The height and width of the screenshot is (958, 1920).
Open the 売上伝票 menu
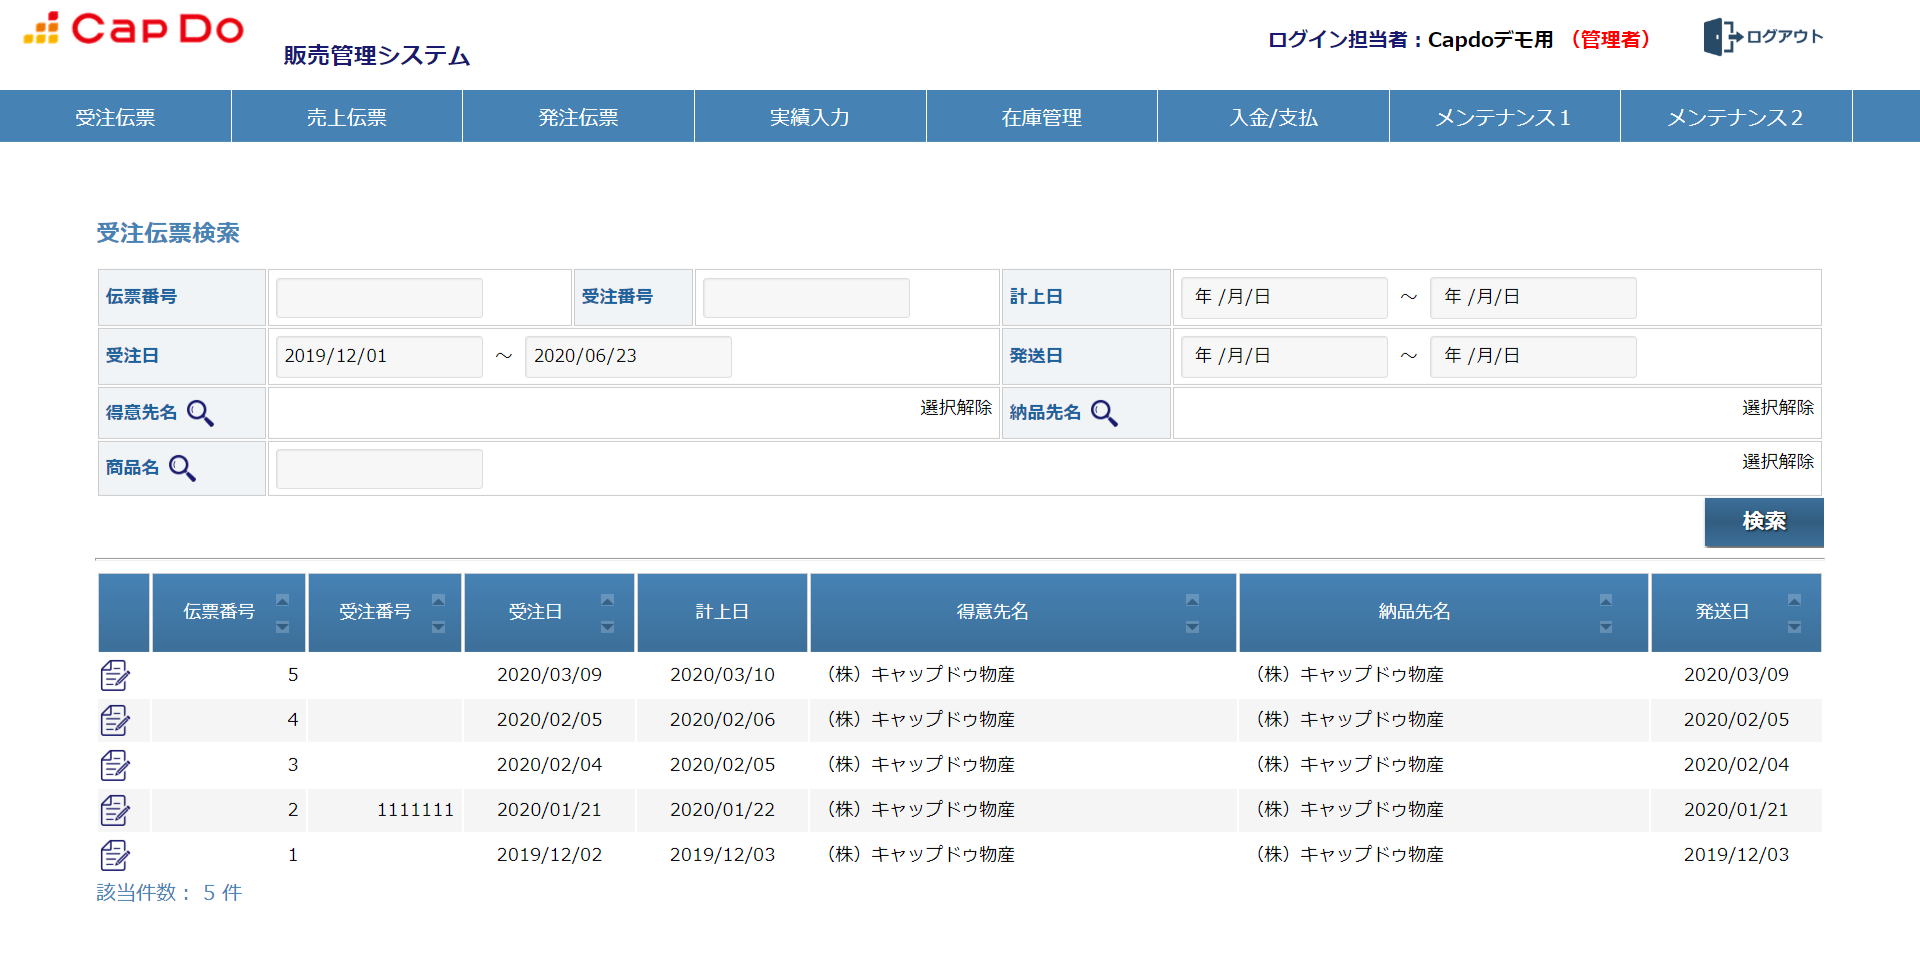tap(346, 117)
